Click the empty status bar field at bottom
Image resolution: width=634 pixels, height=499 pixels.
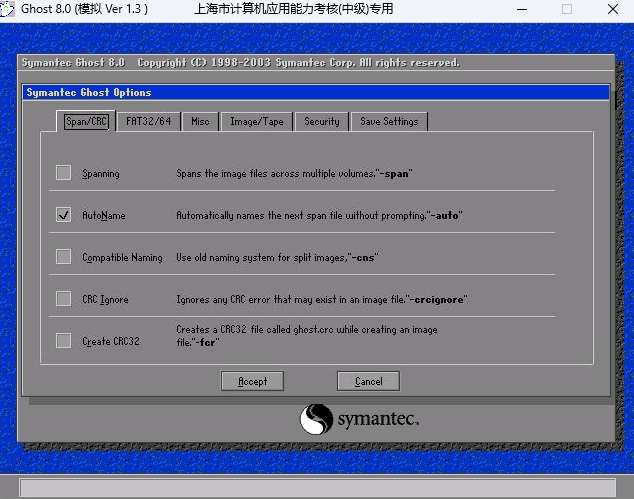pyautogui.click(x=317, y=488)
